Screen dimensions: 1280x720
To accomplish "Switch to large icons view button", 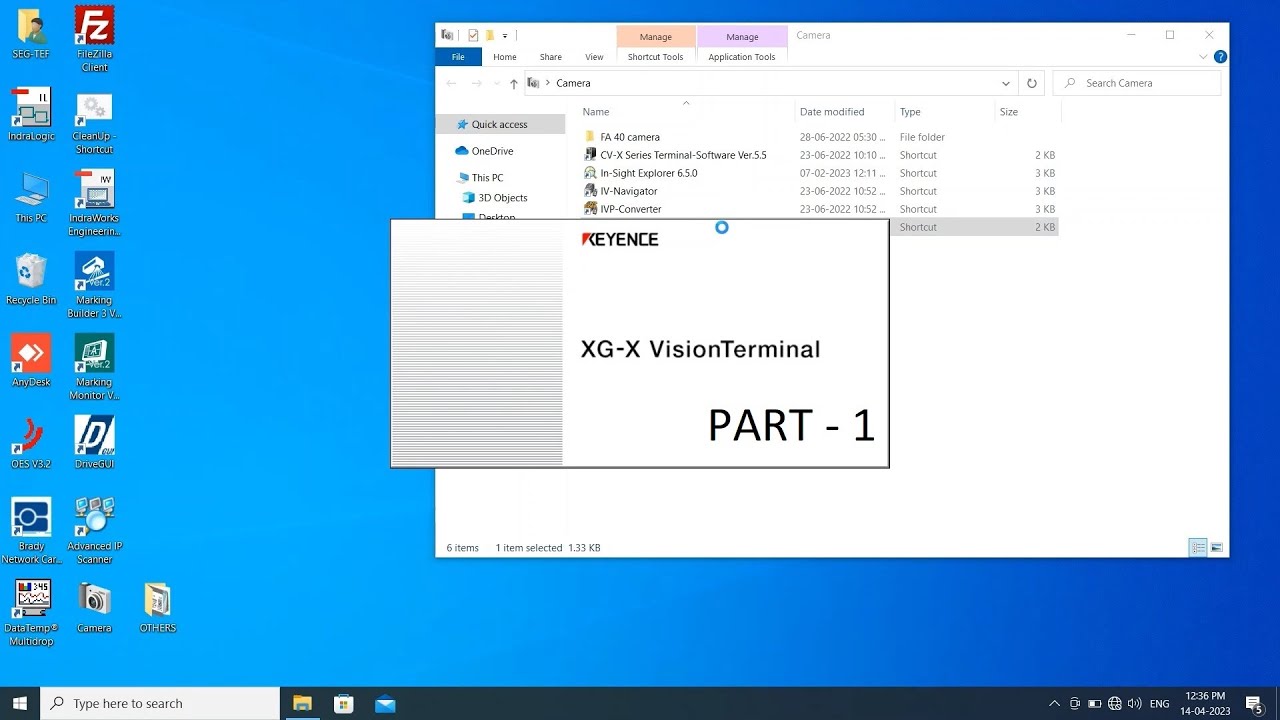I will click(1217, 547).
